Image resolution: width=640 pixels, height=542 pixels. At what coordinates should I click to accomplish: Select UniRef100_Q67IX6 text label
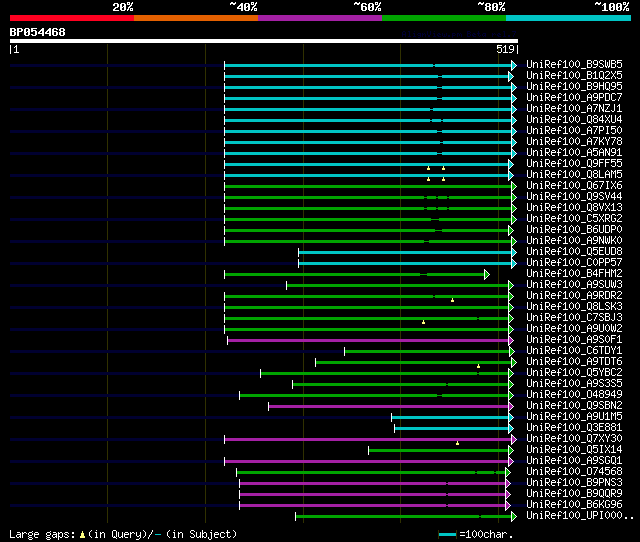(x=574, y=186)
